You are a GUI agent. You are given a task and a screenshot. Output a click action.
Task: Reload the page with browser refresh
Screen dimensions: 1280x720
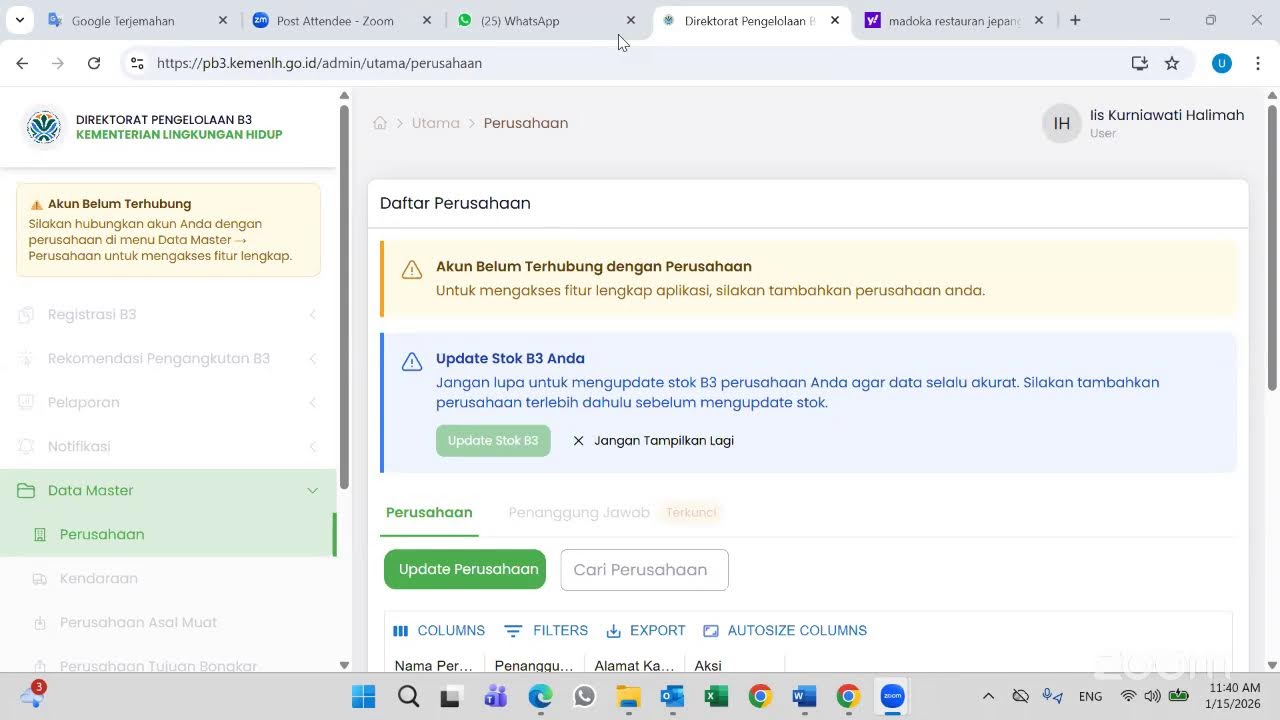[94, 63]
